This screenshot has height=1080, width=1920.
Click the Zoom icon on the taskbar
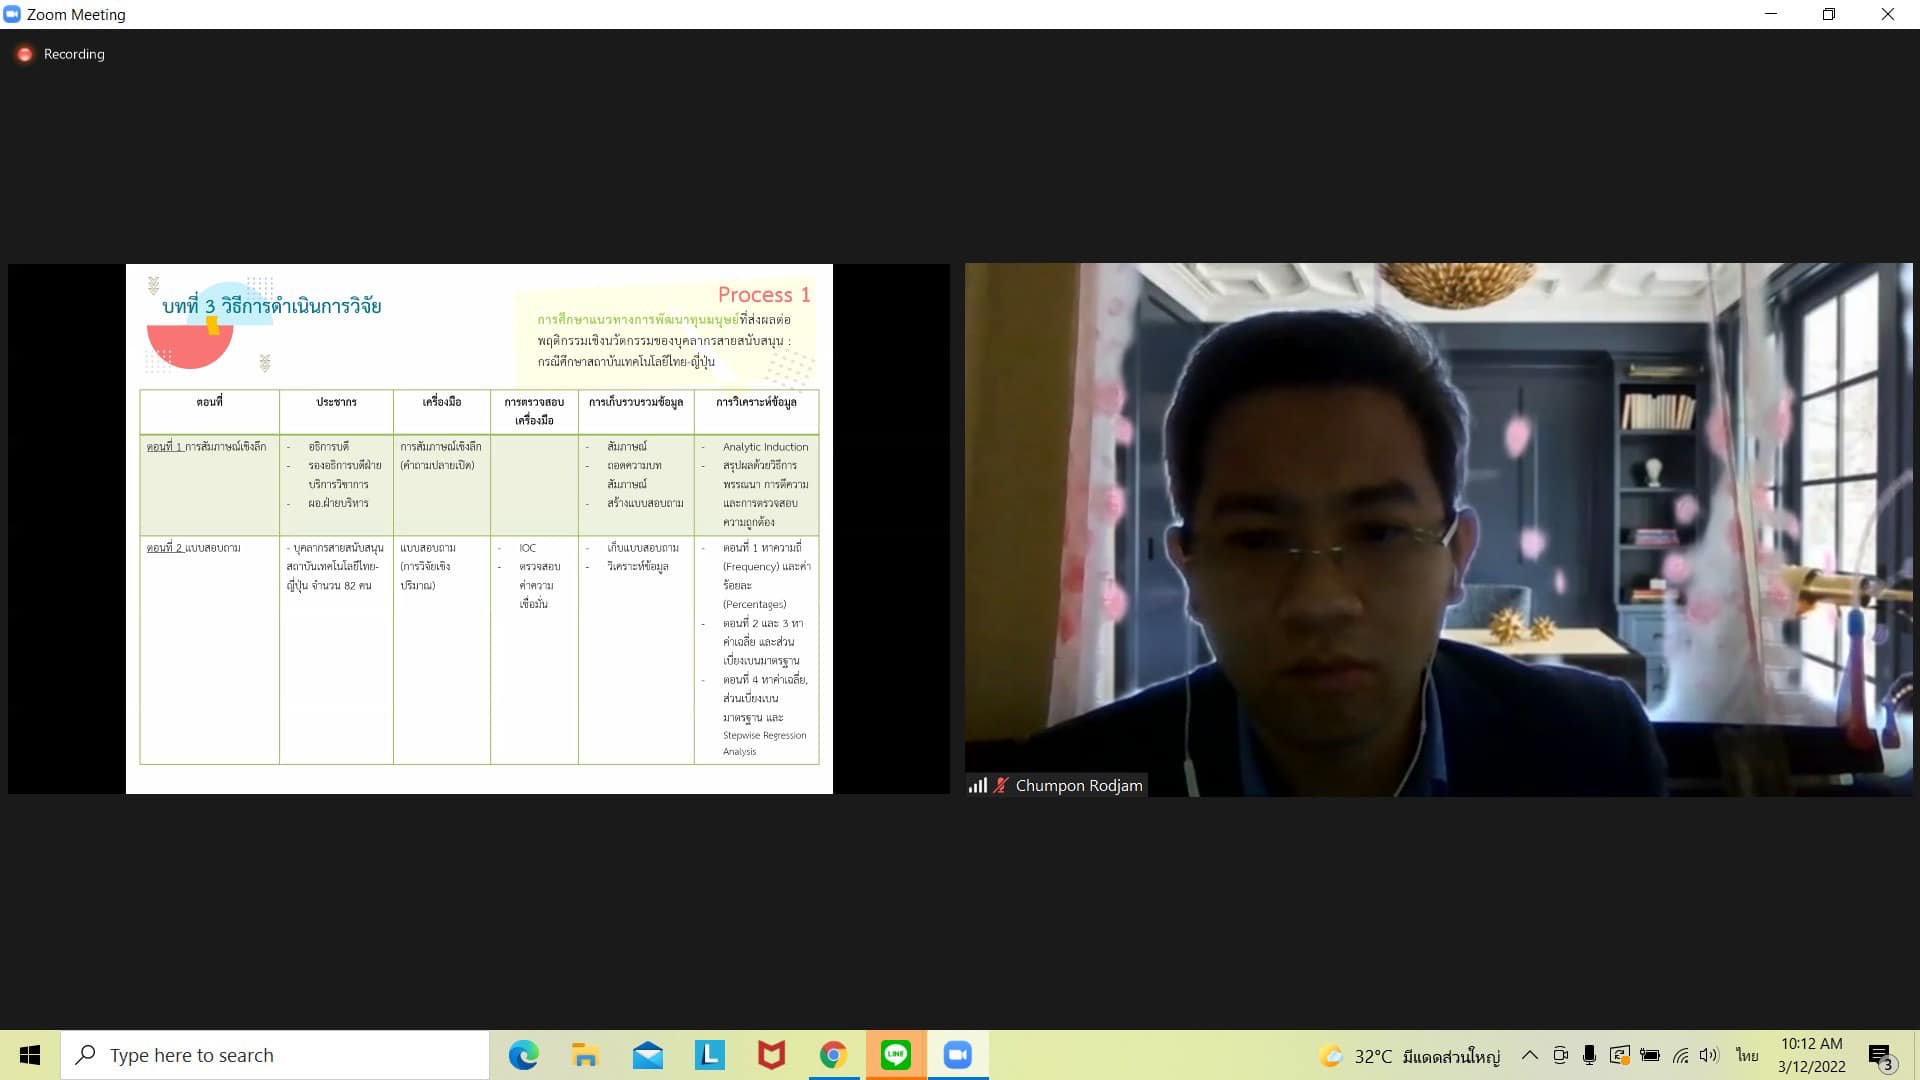point(957,1055)
